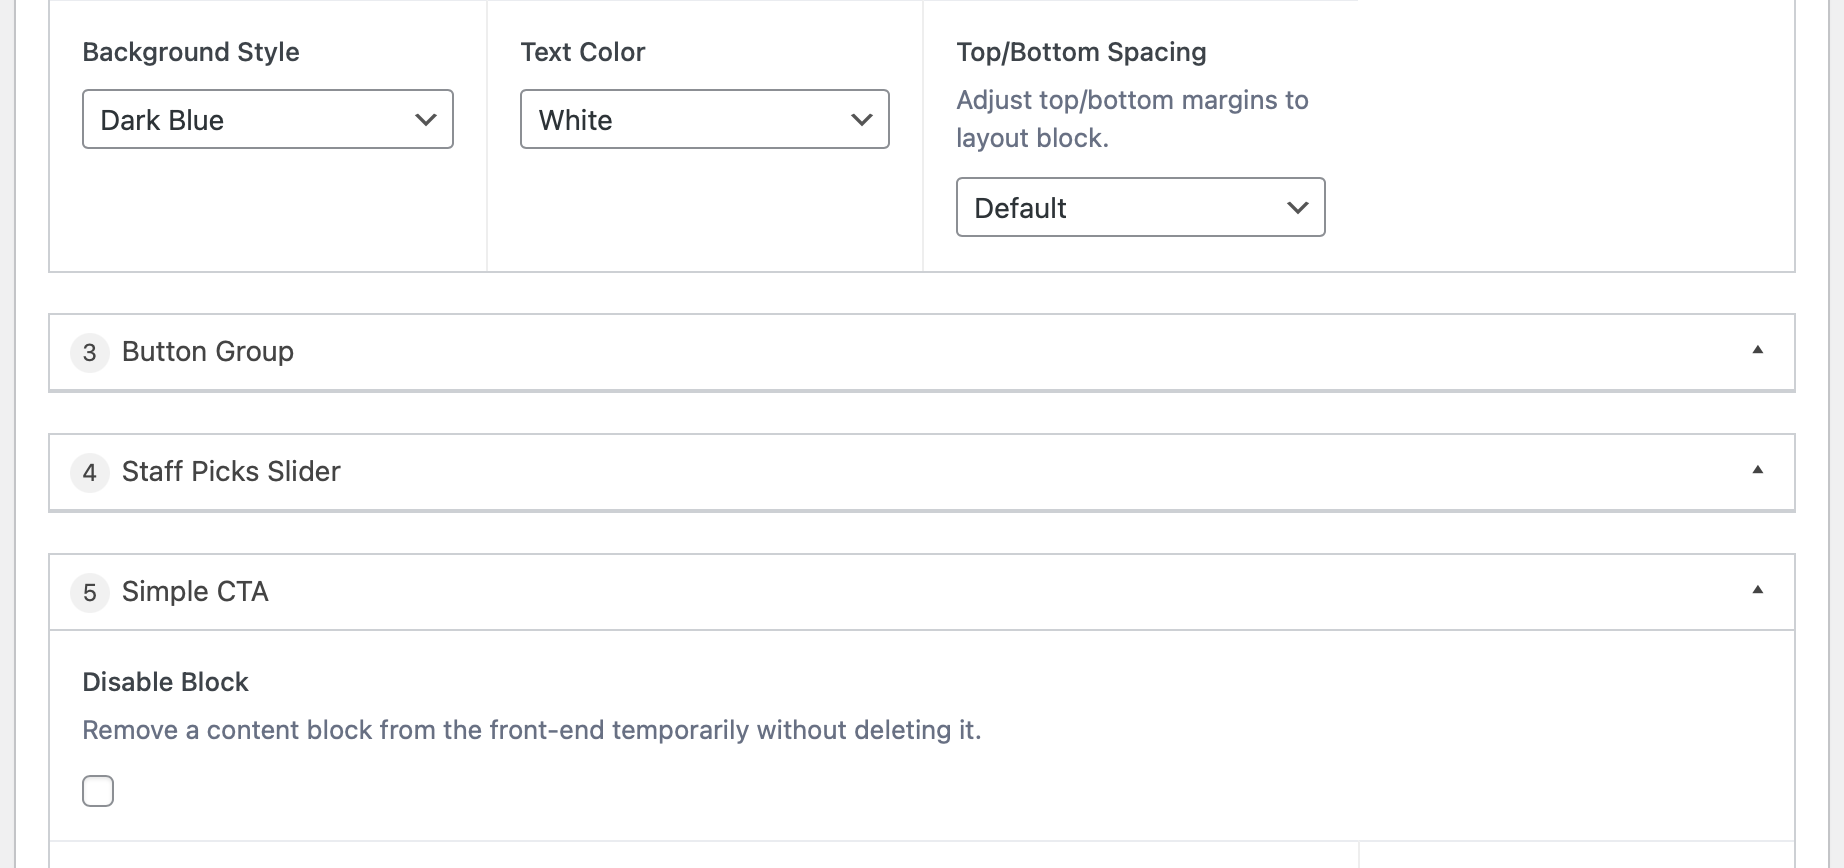Expand the Staff Picks Slider block
Screen dimensions: 1844x868
click(x=922, y=472)
